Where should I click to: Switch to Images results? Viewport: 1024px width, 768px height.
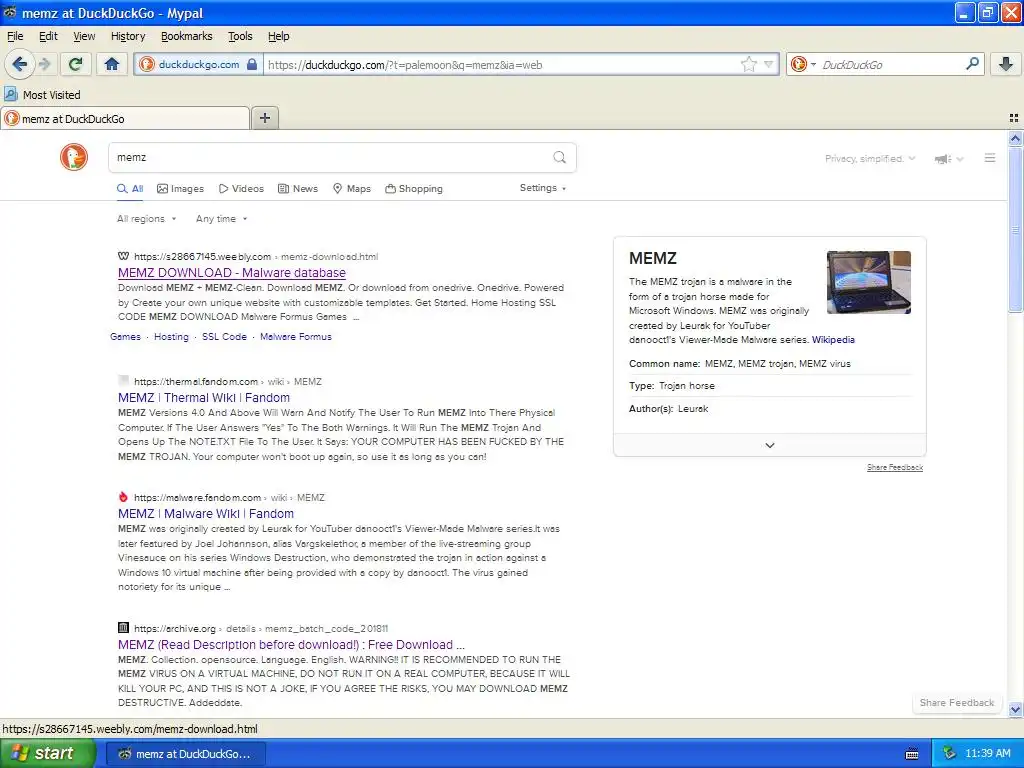pos(180,189)
